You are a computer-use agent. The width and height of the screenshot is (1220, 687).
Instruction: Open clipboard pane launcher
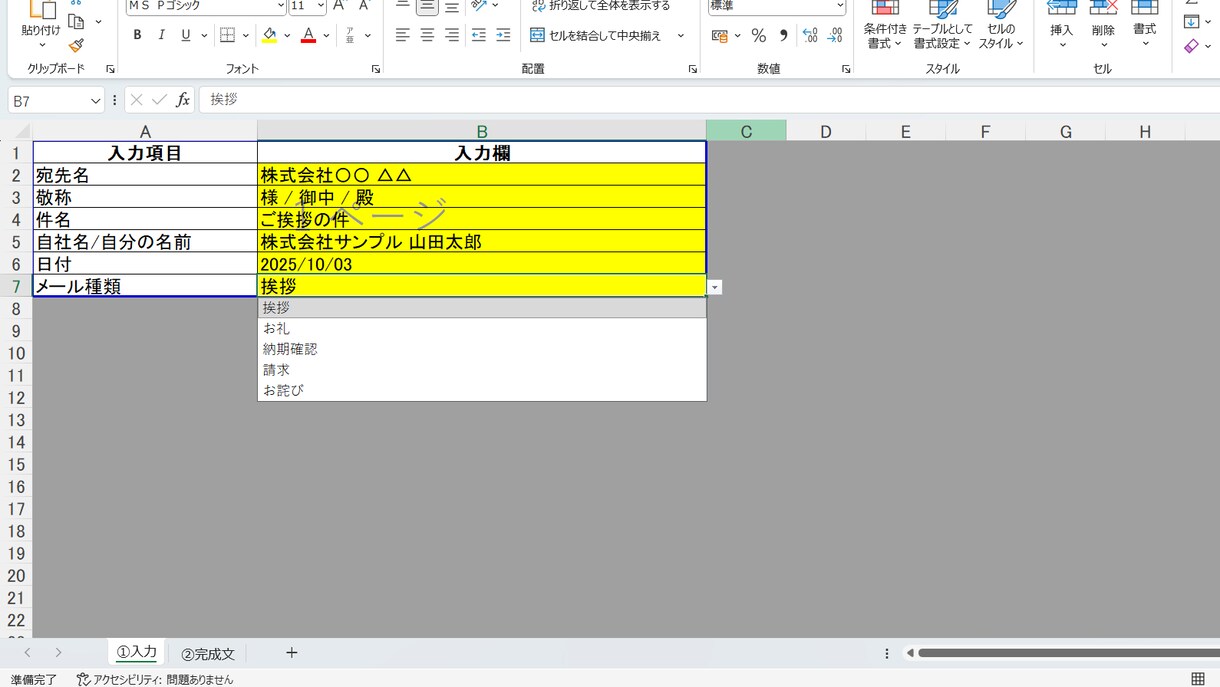point(110,69)
